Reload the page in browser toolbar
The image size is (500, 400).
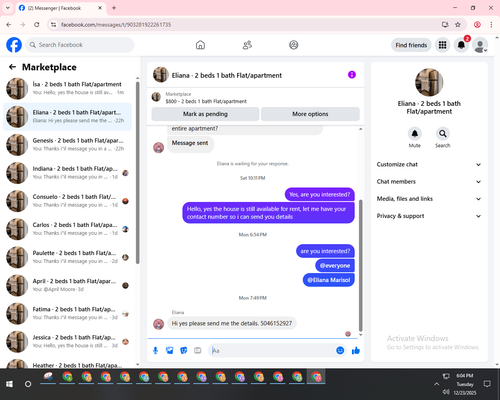coord(37,25)
